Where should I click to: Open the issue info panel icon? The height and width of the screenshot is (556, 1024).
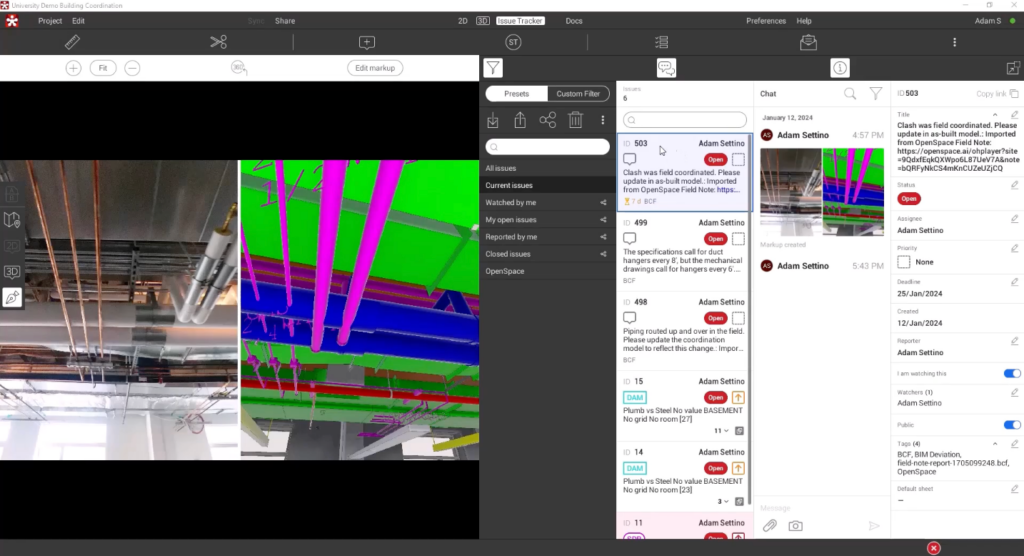click(840, 68)
